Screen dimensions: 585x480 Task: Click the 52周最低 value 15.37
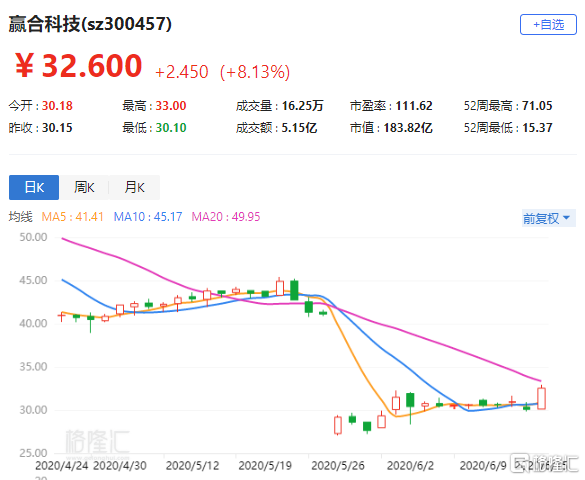(537, 128)
